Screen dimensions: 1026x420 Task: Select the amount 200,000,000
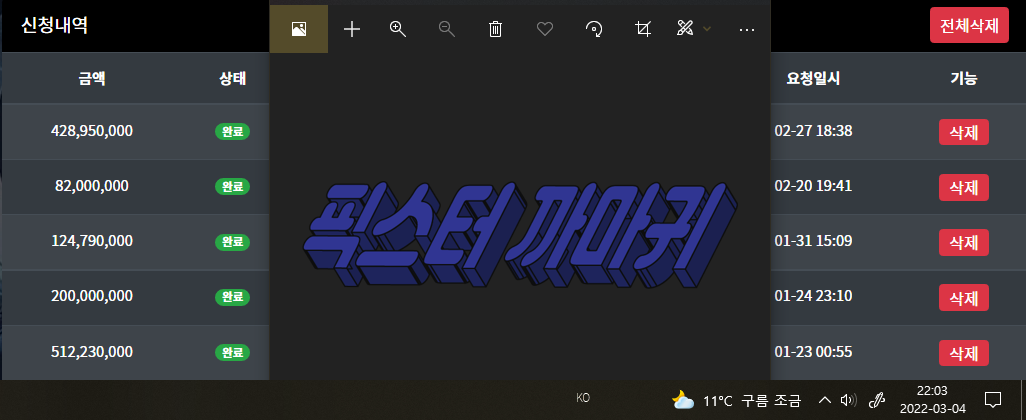pyautogui.click(x=92, y=296)
